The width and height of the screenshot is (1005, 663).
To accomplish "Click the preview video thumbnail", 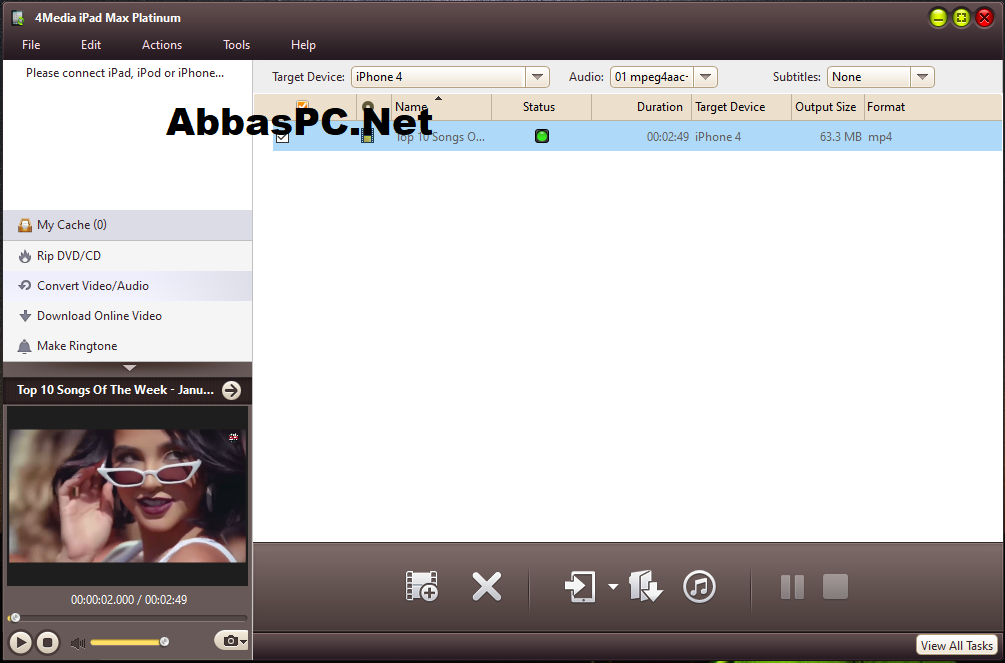I will (x=127, y=496).
